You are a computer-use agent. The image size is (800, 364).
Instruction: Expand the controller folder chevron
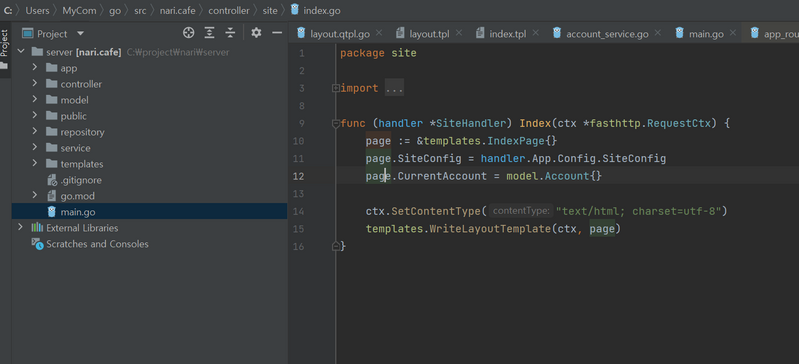pyautogui.click(x=35, y=83)
